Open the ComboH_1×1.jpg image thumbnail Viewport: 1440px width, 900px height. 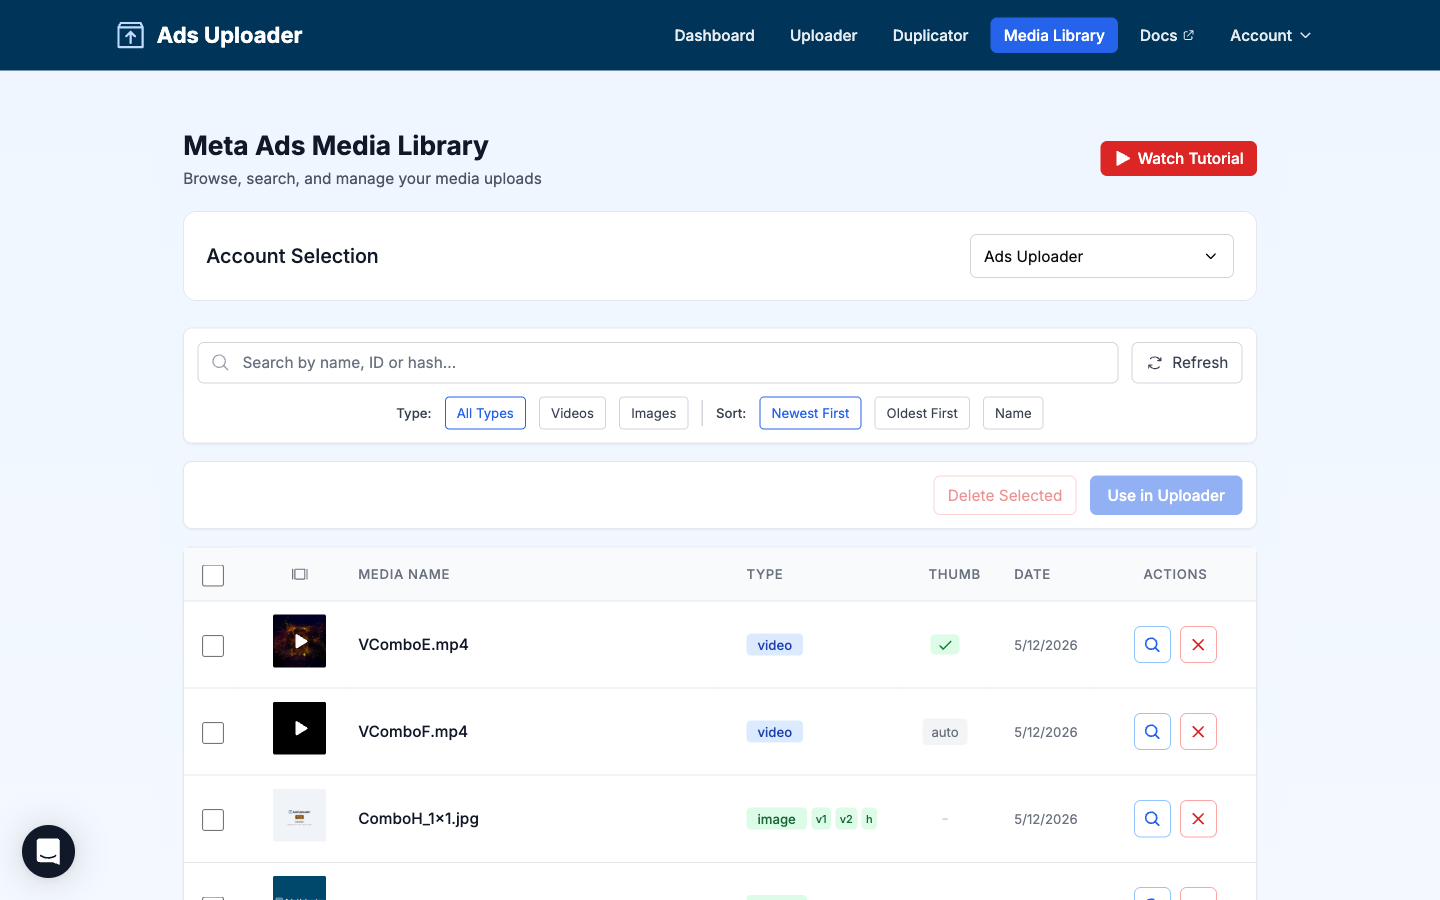[x=299, y=815]
